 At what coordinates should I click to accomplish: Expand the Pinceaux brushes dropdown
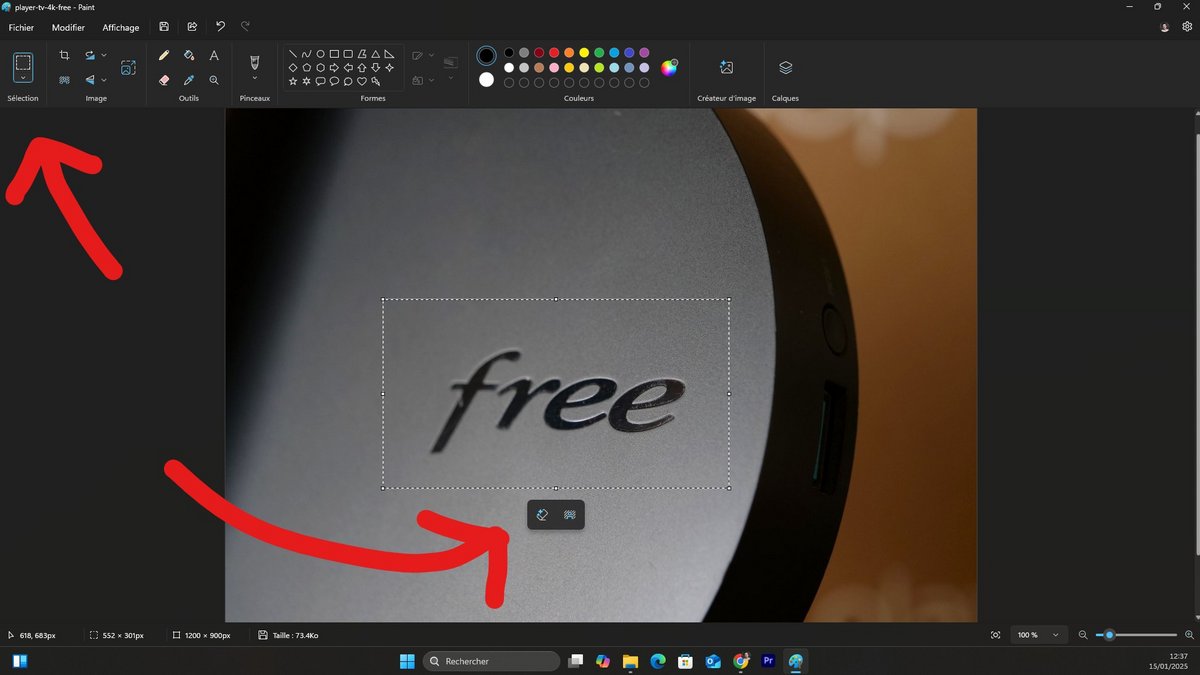click(254, 78)
